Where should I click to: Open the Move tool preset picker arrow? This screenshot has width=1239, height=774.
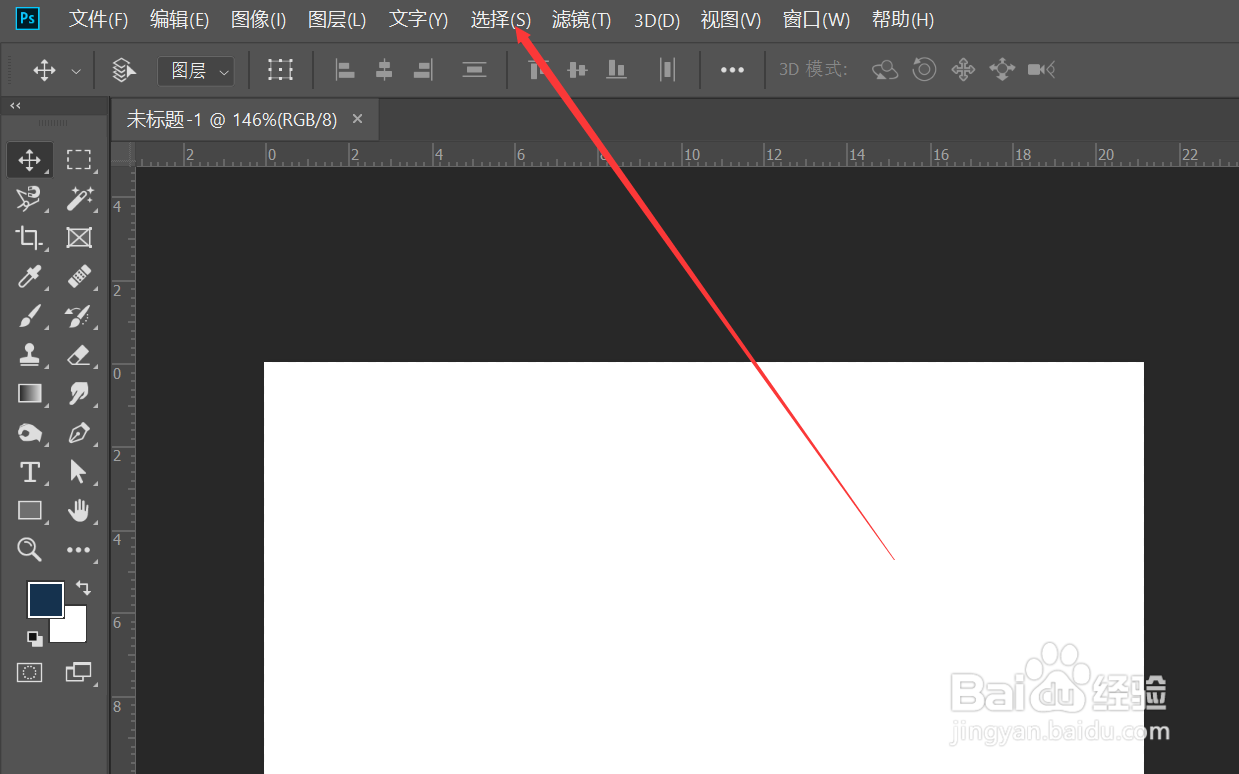pos(76,71)
